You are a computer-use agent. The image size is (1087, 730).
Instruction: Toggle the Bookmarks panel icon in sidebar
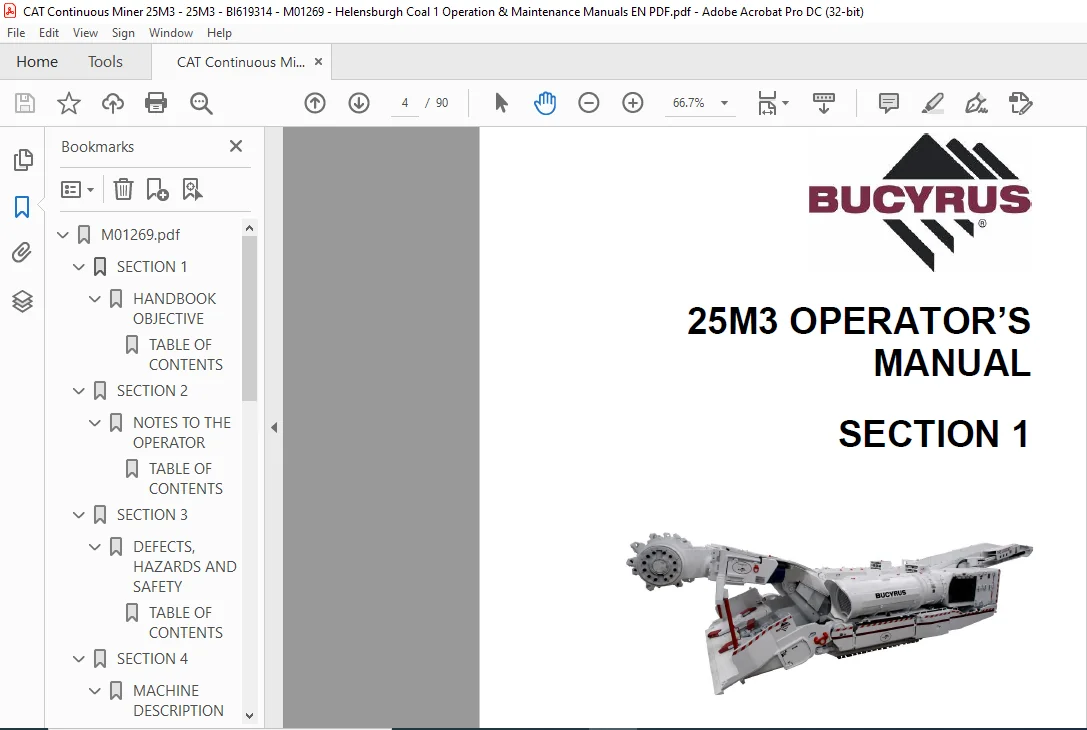(x=22, y=207)
